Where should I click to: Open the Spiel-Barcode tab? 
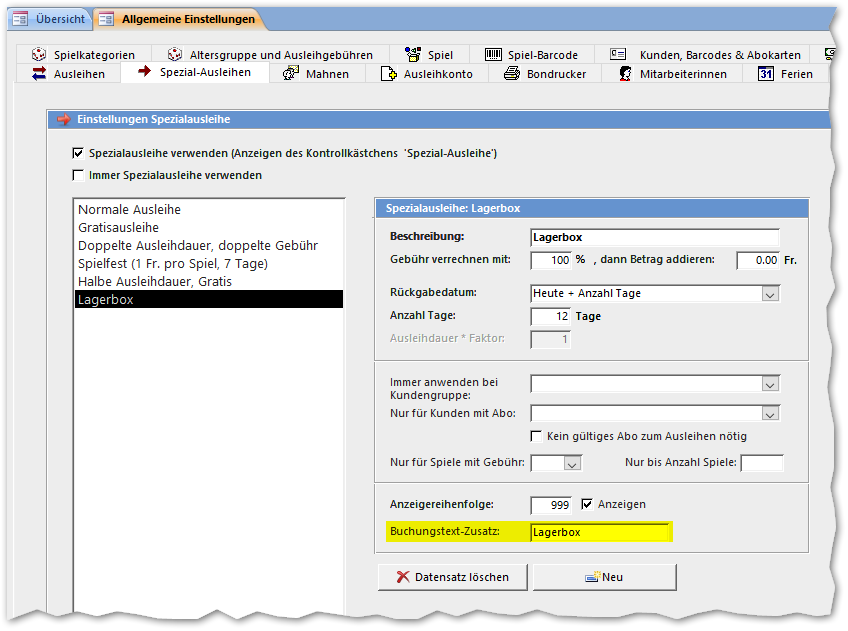point(532,55)
